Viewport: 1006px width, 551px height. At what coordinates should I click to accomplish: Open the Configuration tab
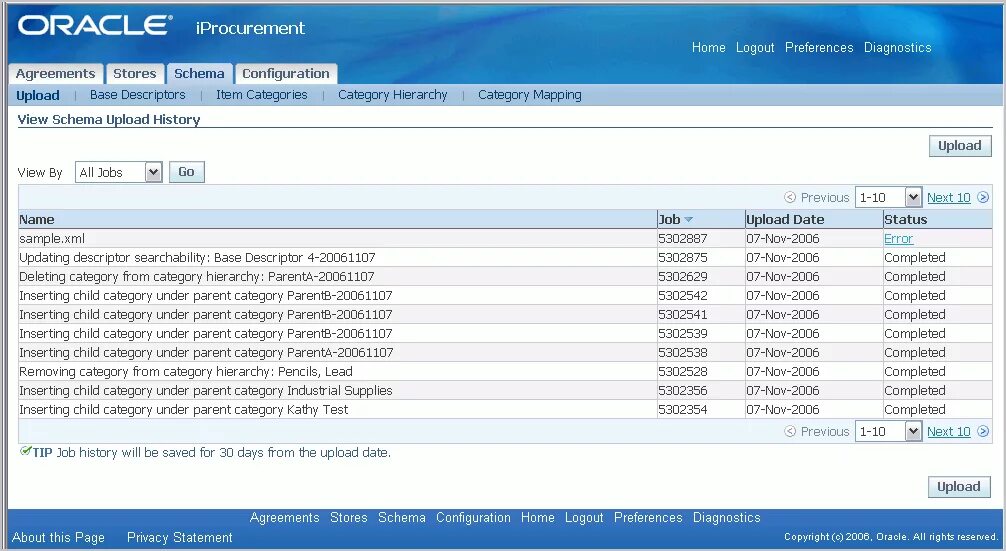tap(286, 74)
